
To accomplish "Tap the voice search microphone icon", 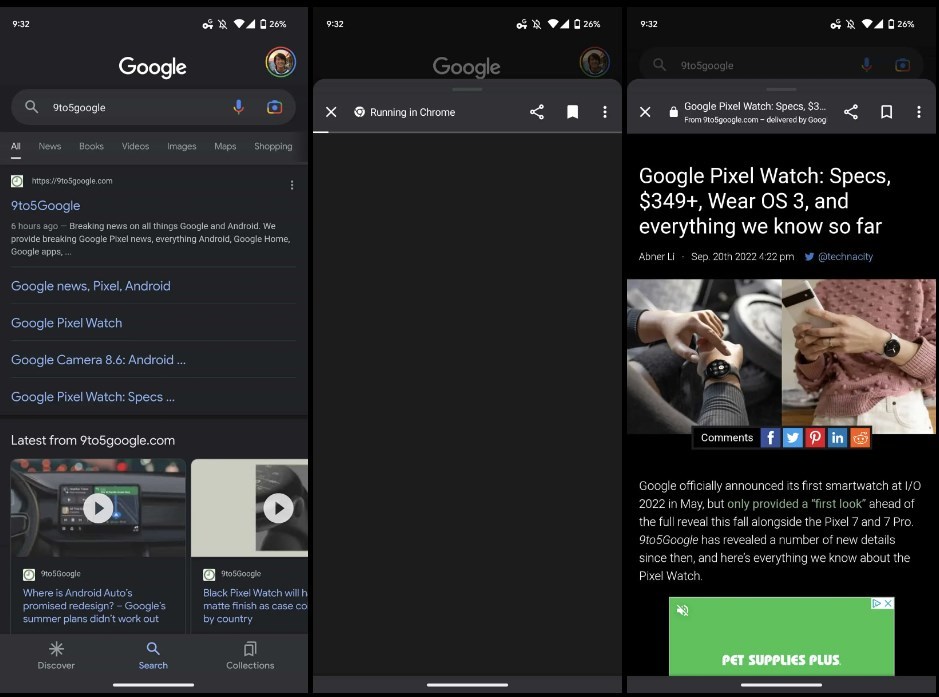I will (238, 107).
